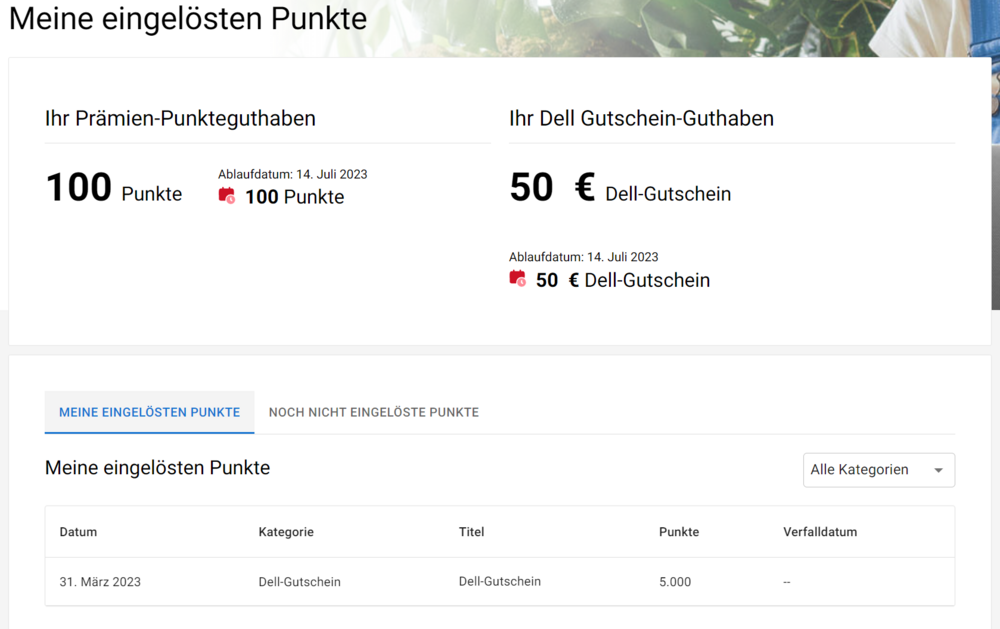The height and width of the screenshot is (629, 1000).
Task: Click the Datum column header
Action: (x=78, y=532)
